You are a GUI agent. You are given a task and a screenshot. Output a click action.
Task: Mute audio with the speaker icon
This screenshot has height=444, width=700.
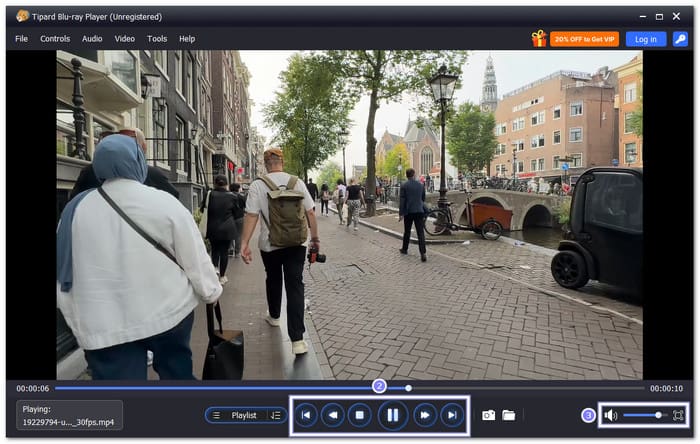click(610, 415)
